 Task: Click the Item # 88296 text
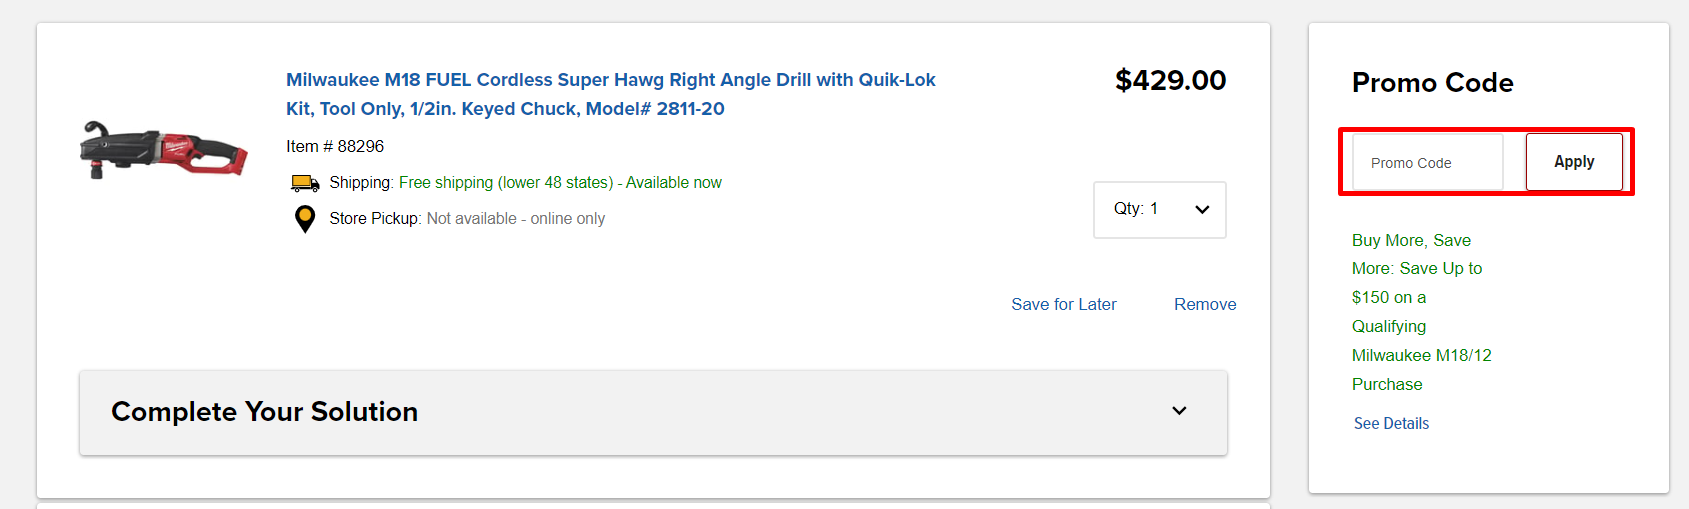pos(335,146)
